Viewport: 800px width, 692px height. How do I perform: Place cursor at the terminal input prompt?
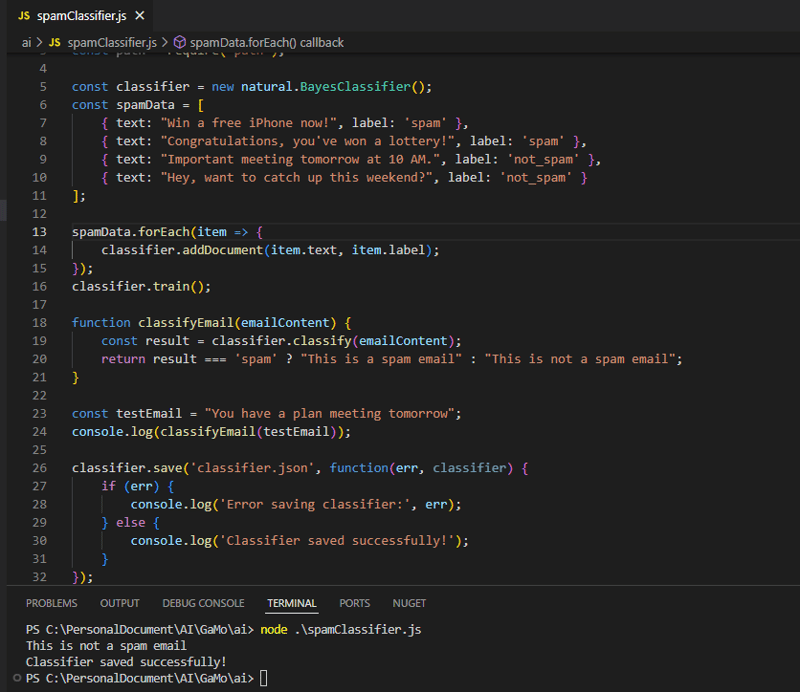click(264, 678)
